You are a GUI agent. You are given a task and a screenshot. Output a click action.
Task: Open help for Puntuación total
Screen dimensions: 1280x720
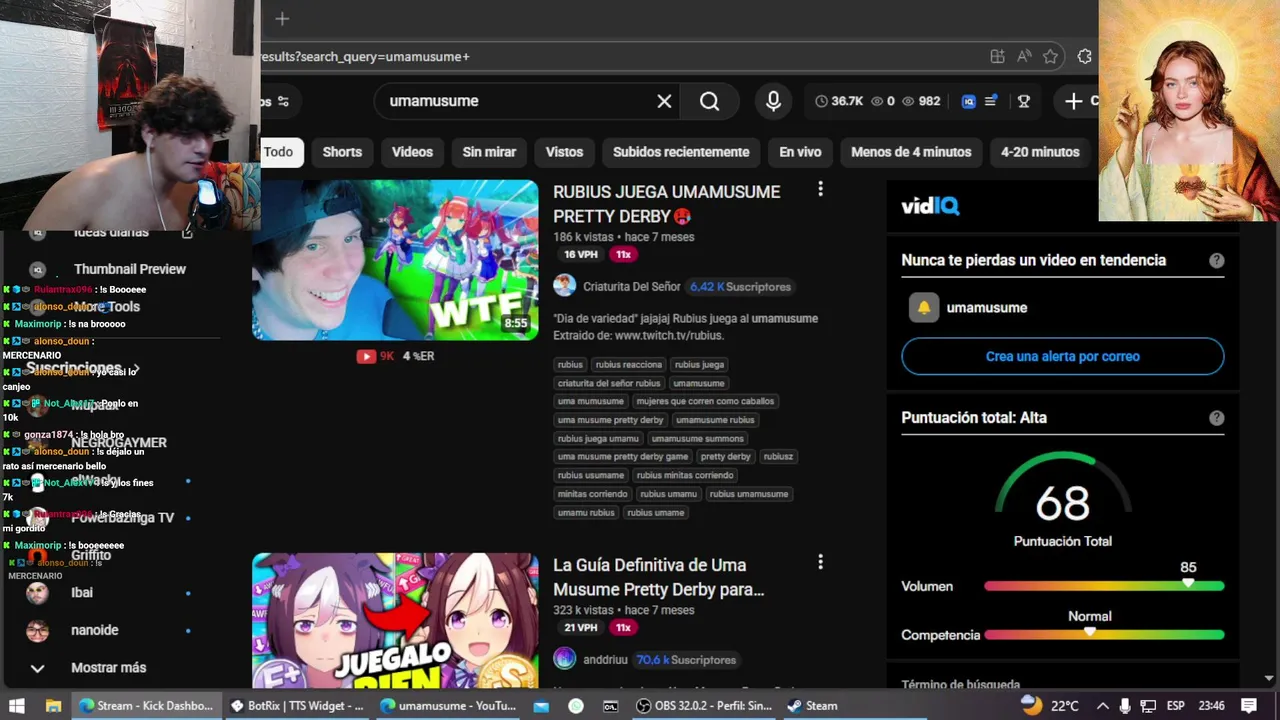(1216, 418)
